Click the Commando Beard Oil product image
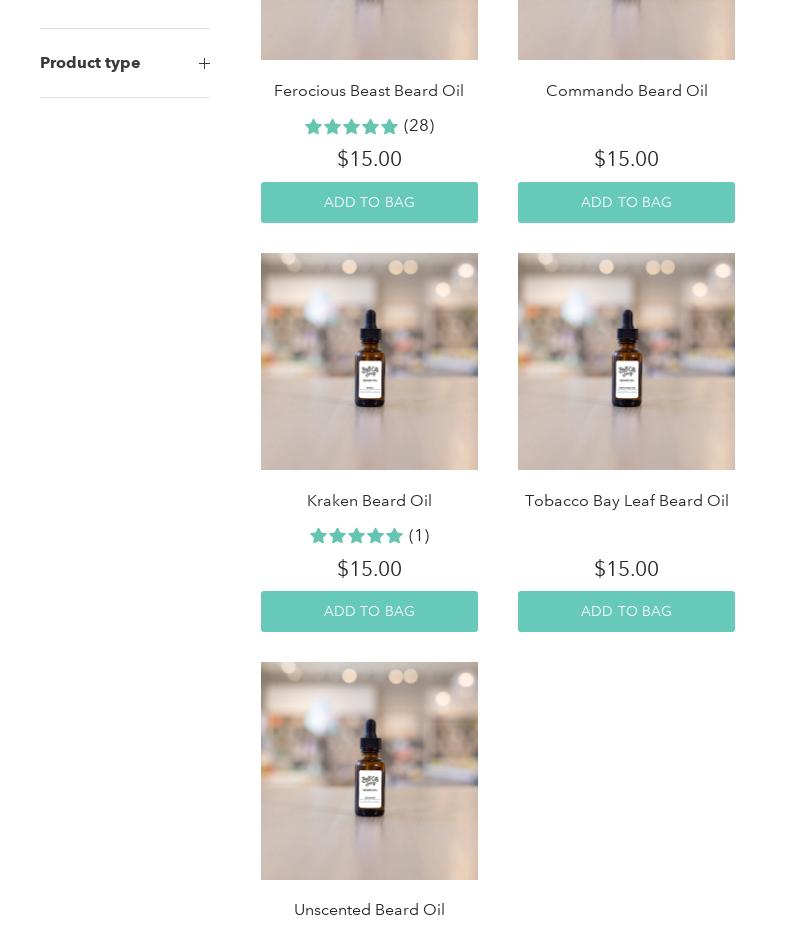This screenshot has height=928, width=785. tap(626, 30)
